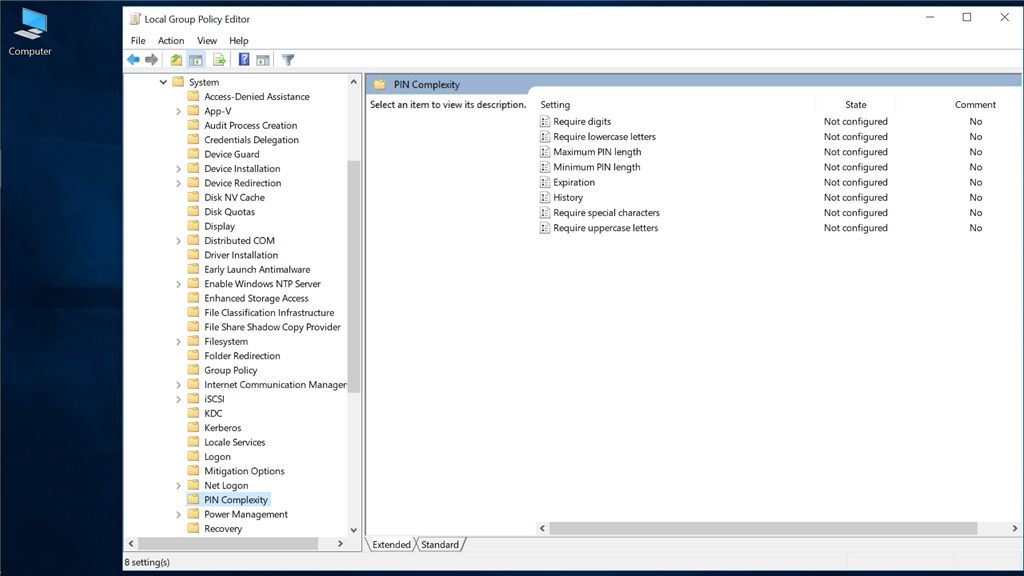Open the View menu
The height and width of the screenshot is (576, 1024).
click(x=207, y=40)
